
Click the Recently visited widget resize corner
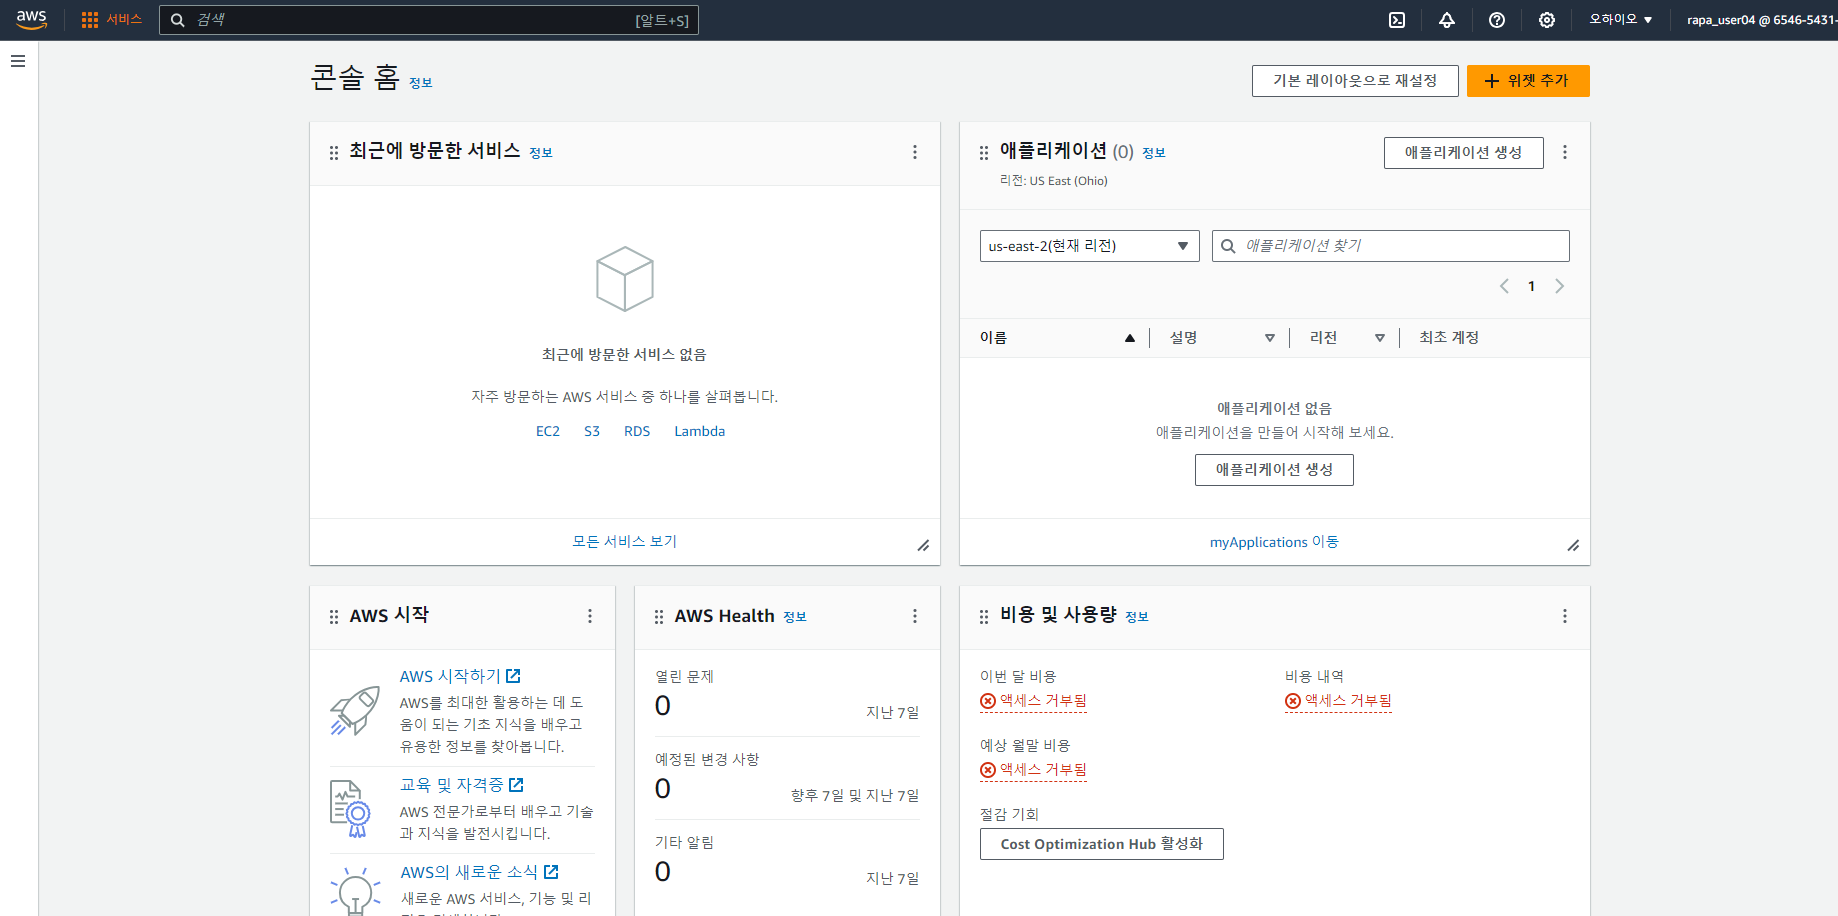pyautogui.click(x=923, y=546)
